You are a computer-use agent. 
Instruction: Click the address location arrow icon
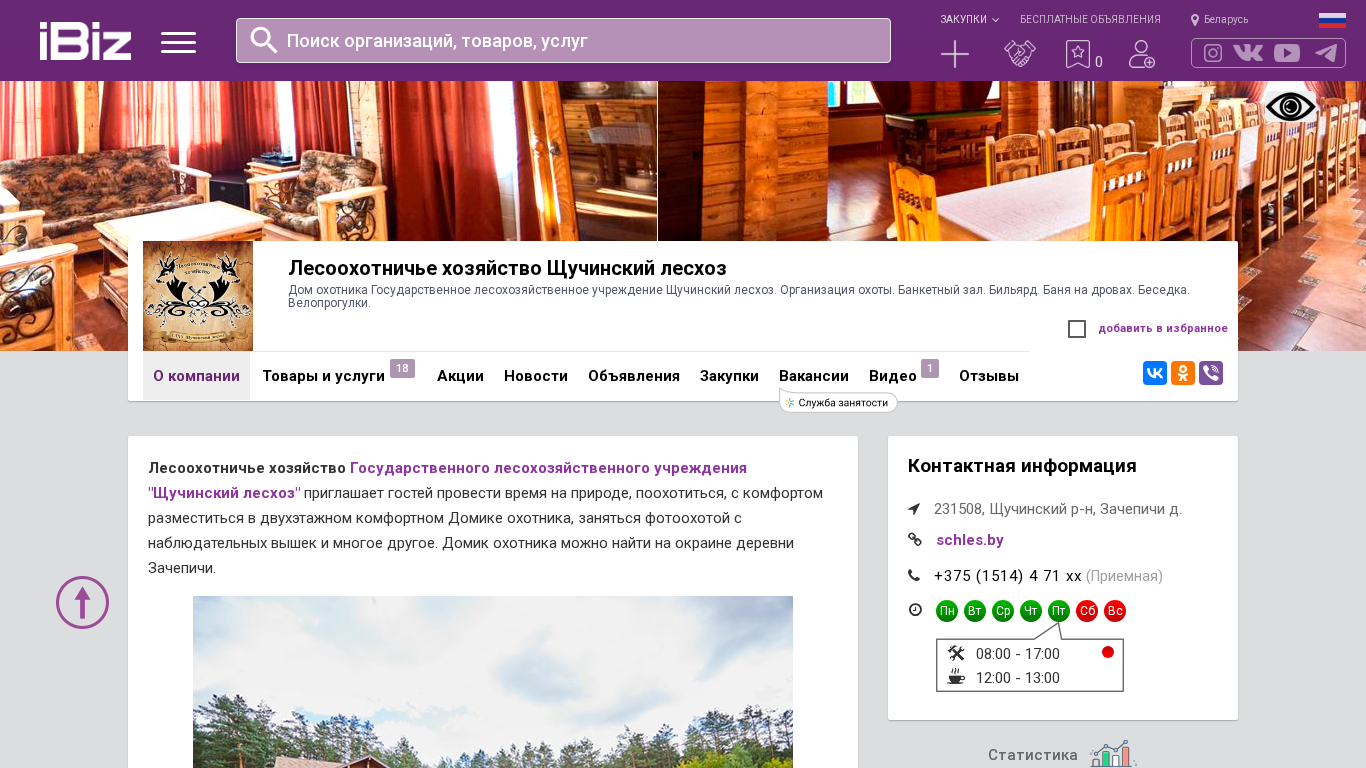[x=914, y=509]
